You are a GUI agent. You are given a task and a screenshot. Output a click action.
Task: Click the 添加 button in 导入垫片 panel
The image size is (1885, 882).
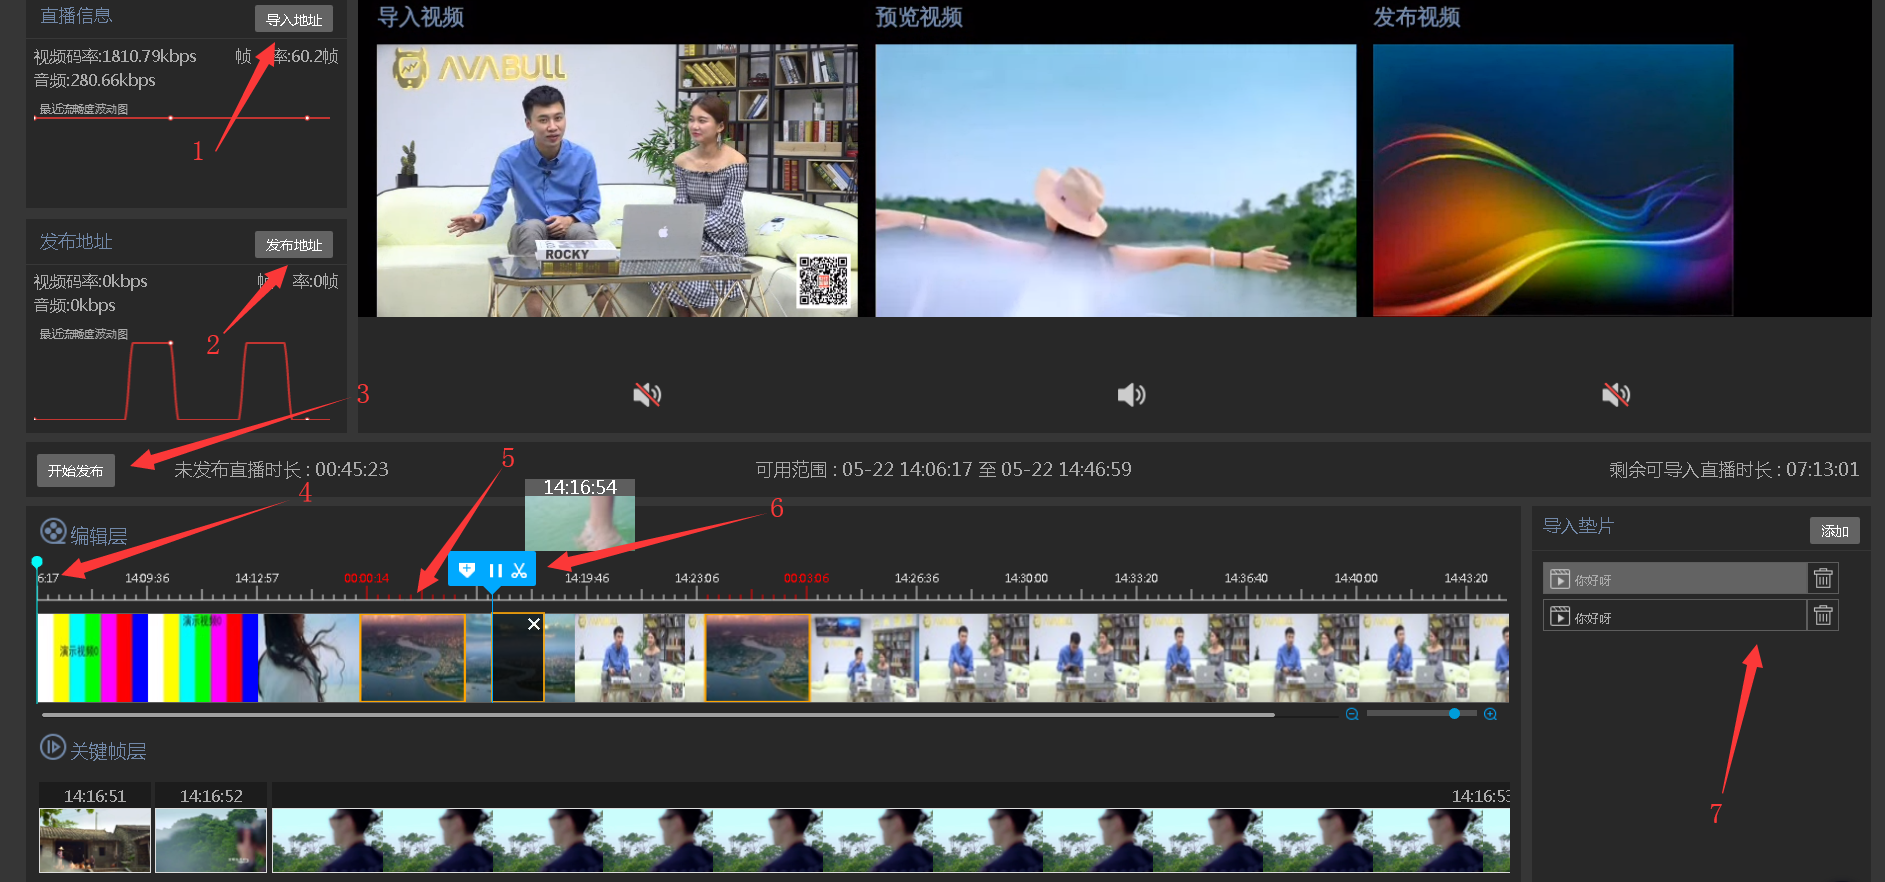1834,530
